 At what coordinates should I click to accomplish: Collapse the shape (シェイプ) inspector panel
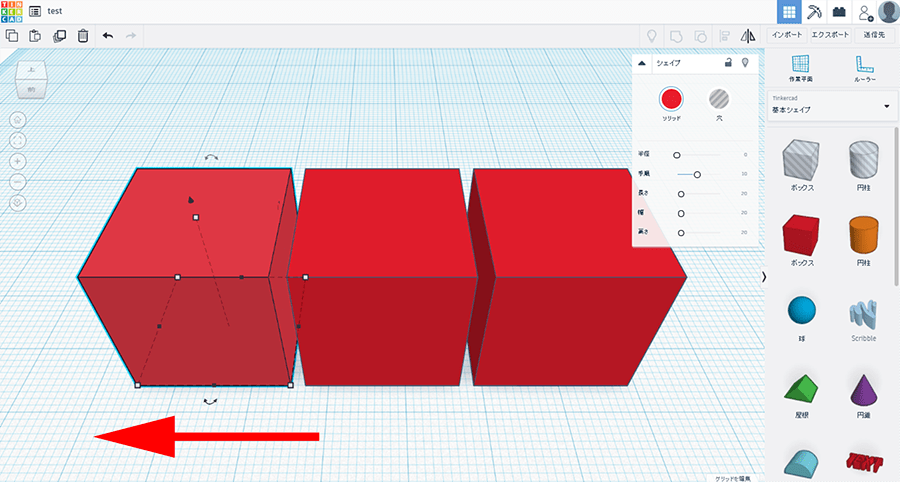point(642,63)
